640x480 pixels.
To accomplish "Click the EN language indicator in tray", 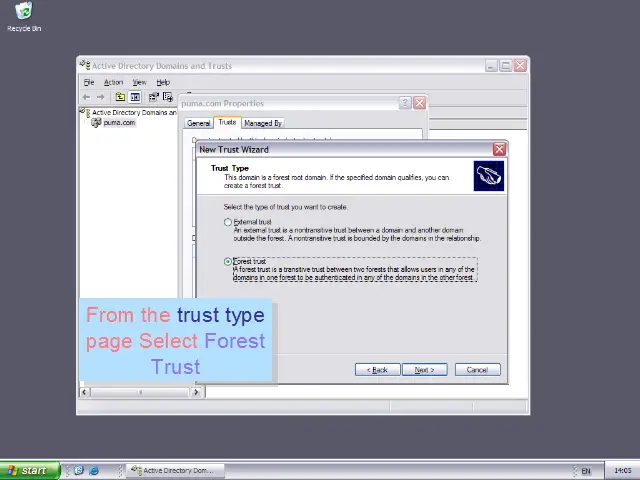I will tap(586, 471).
